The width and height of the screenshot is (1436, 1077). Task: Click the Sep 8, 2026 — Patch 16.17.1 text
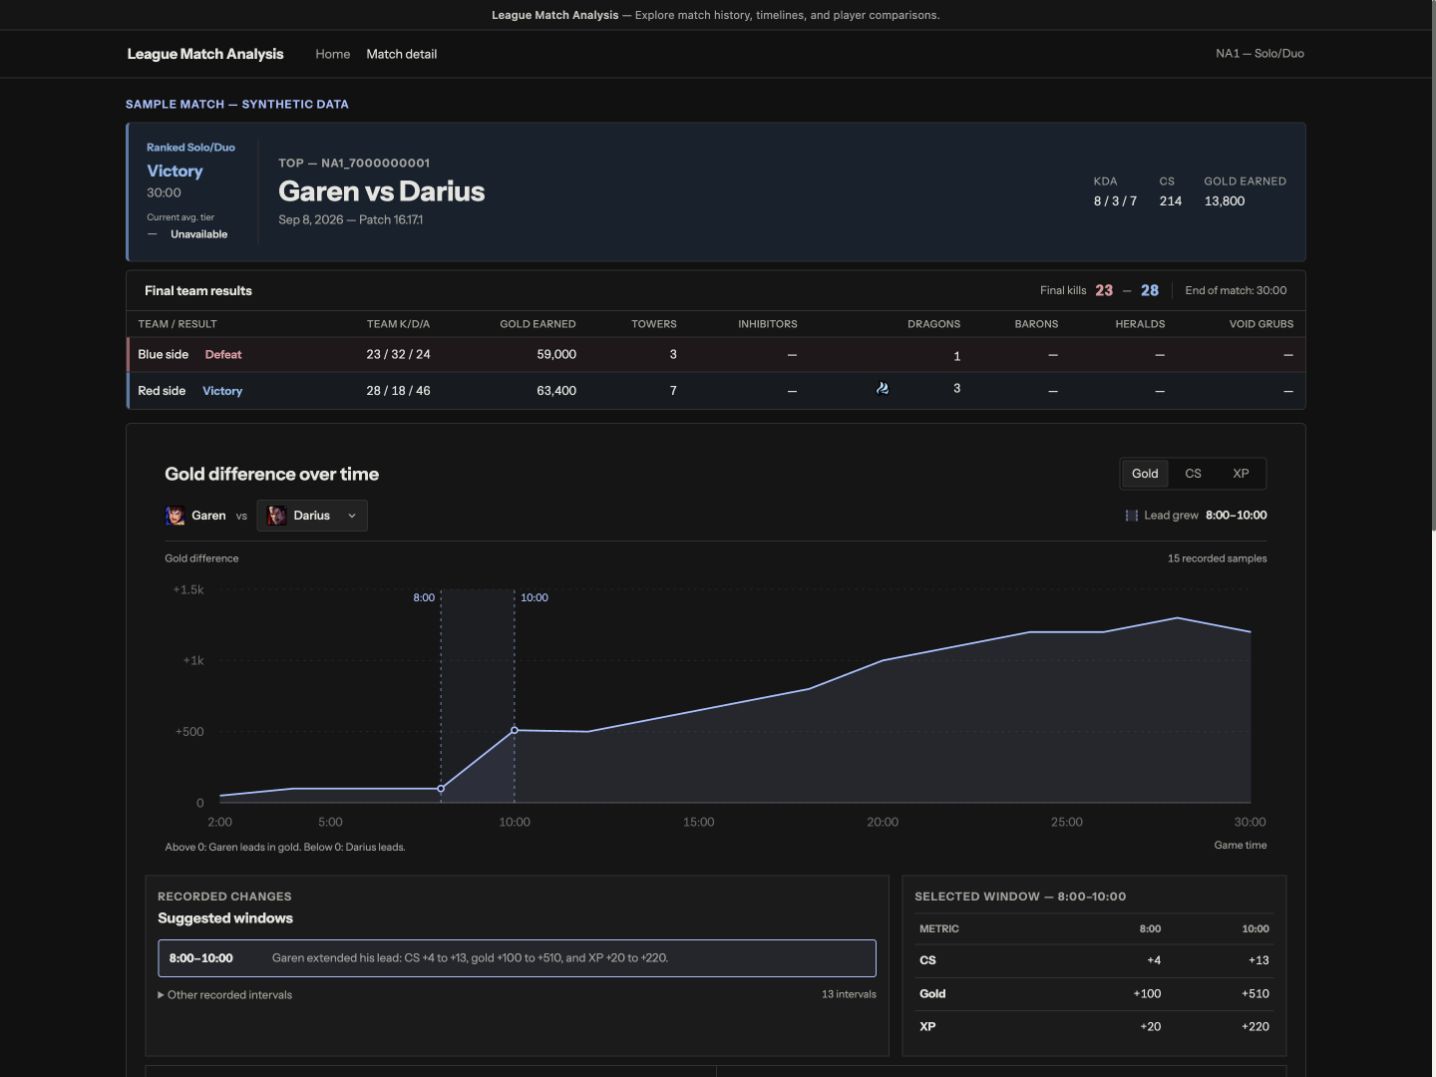pos(350,220)
